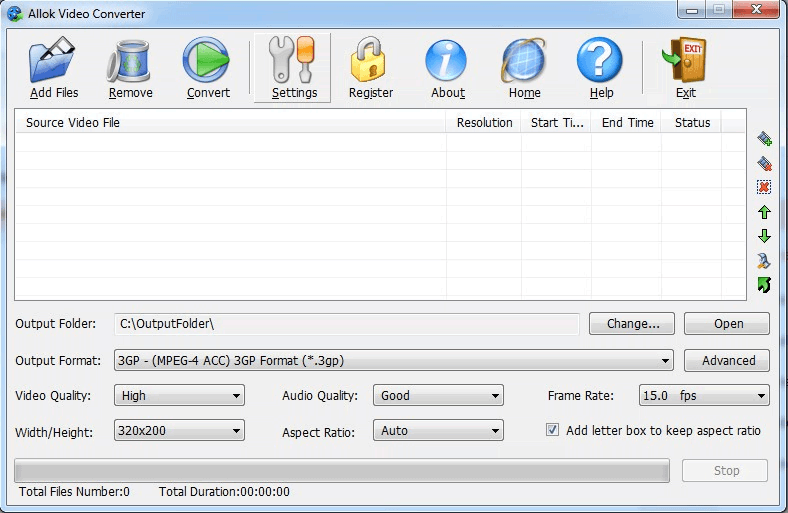Image resolution: width=788 pixels, height=513 pixels.
Task: Open Settings from the toolbar
Action: [x=292, y=68]
